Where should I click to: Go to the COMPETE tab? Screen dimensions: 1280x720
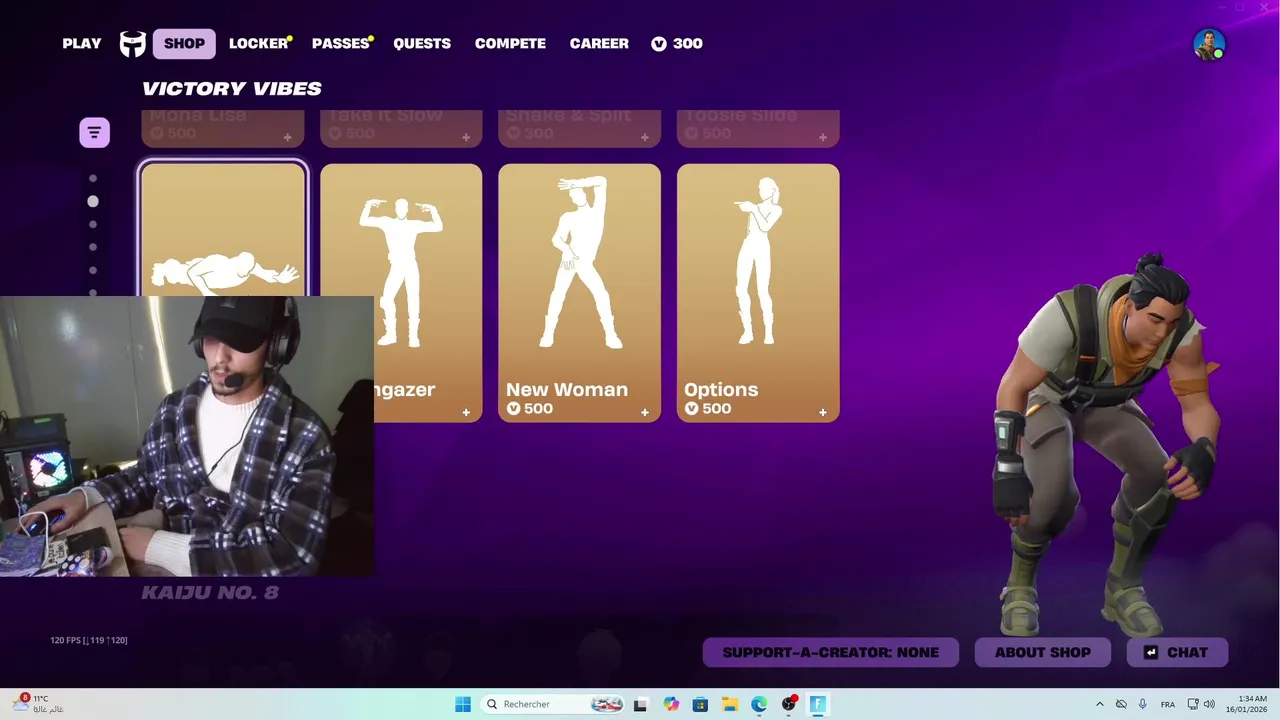(510, 44)
